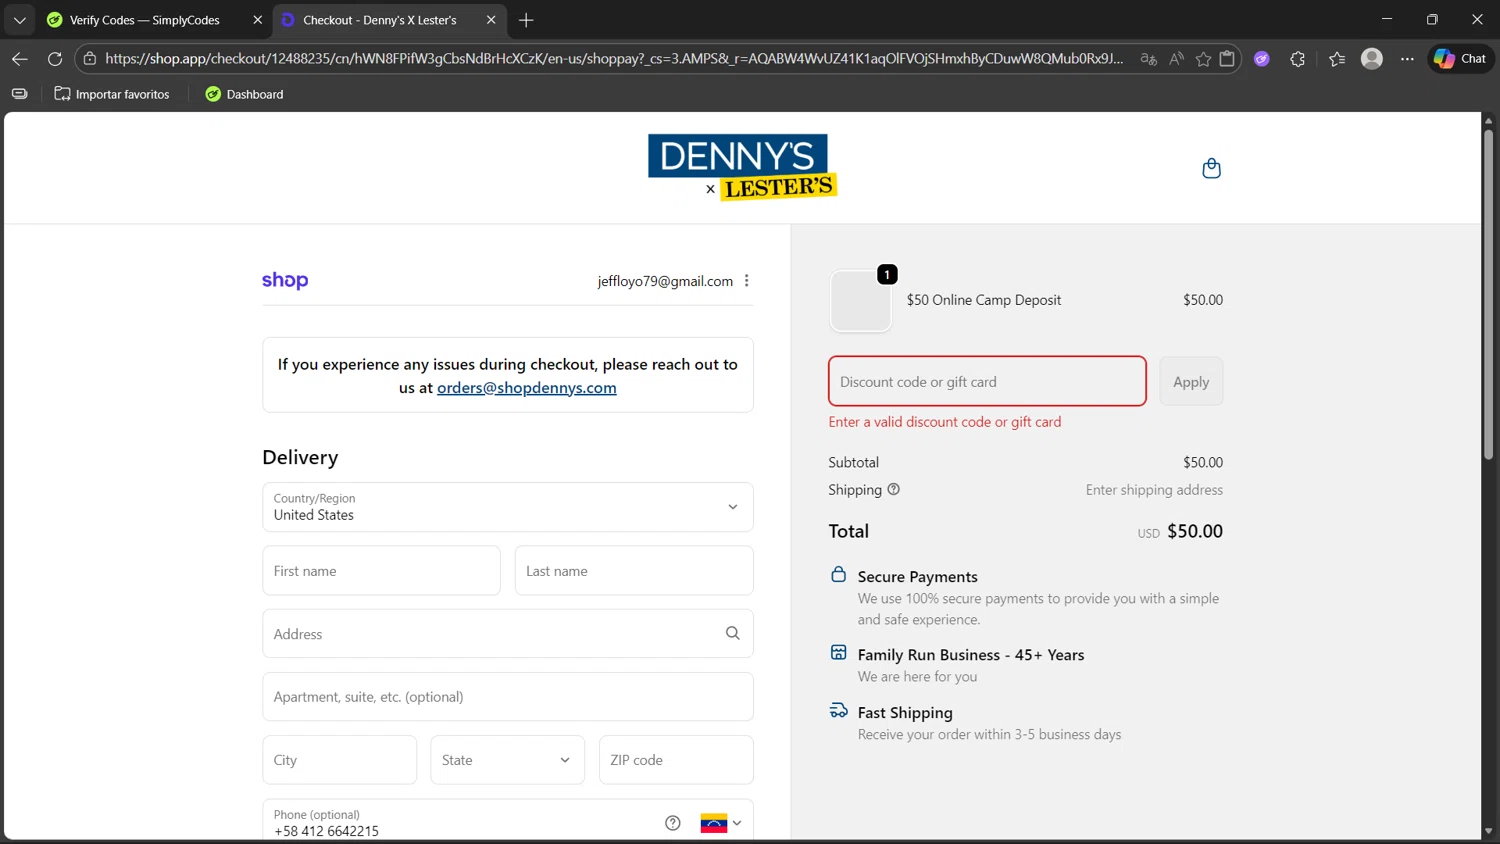Open the shopping bag cart icon
This screenshot has height=844, width=1500.
[1211, 168]
